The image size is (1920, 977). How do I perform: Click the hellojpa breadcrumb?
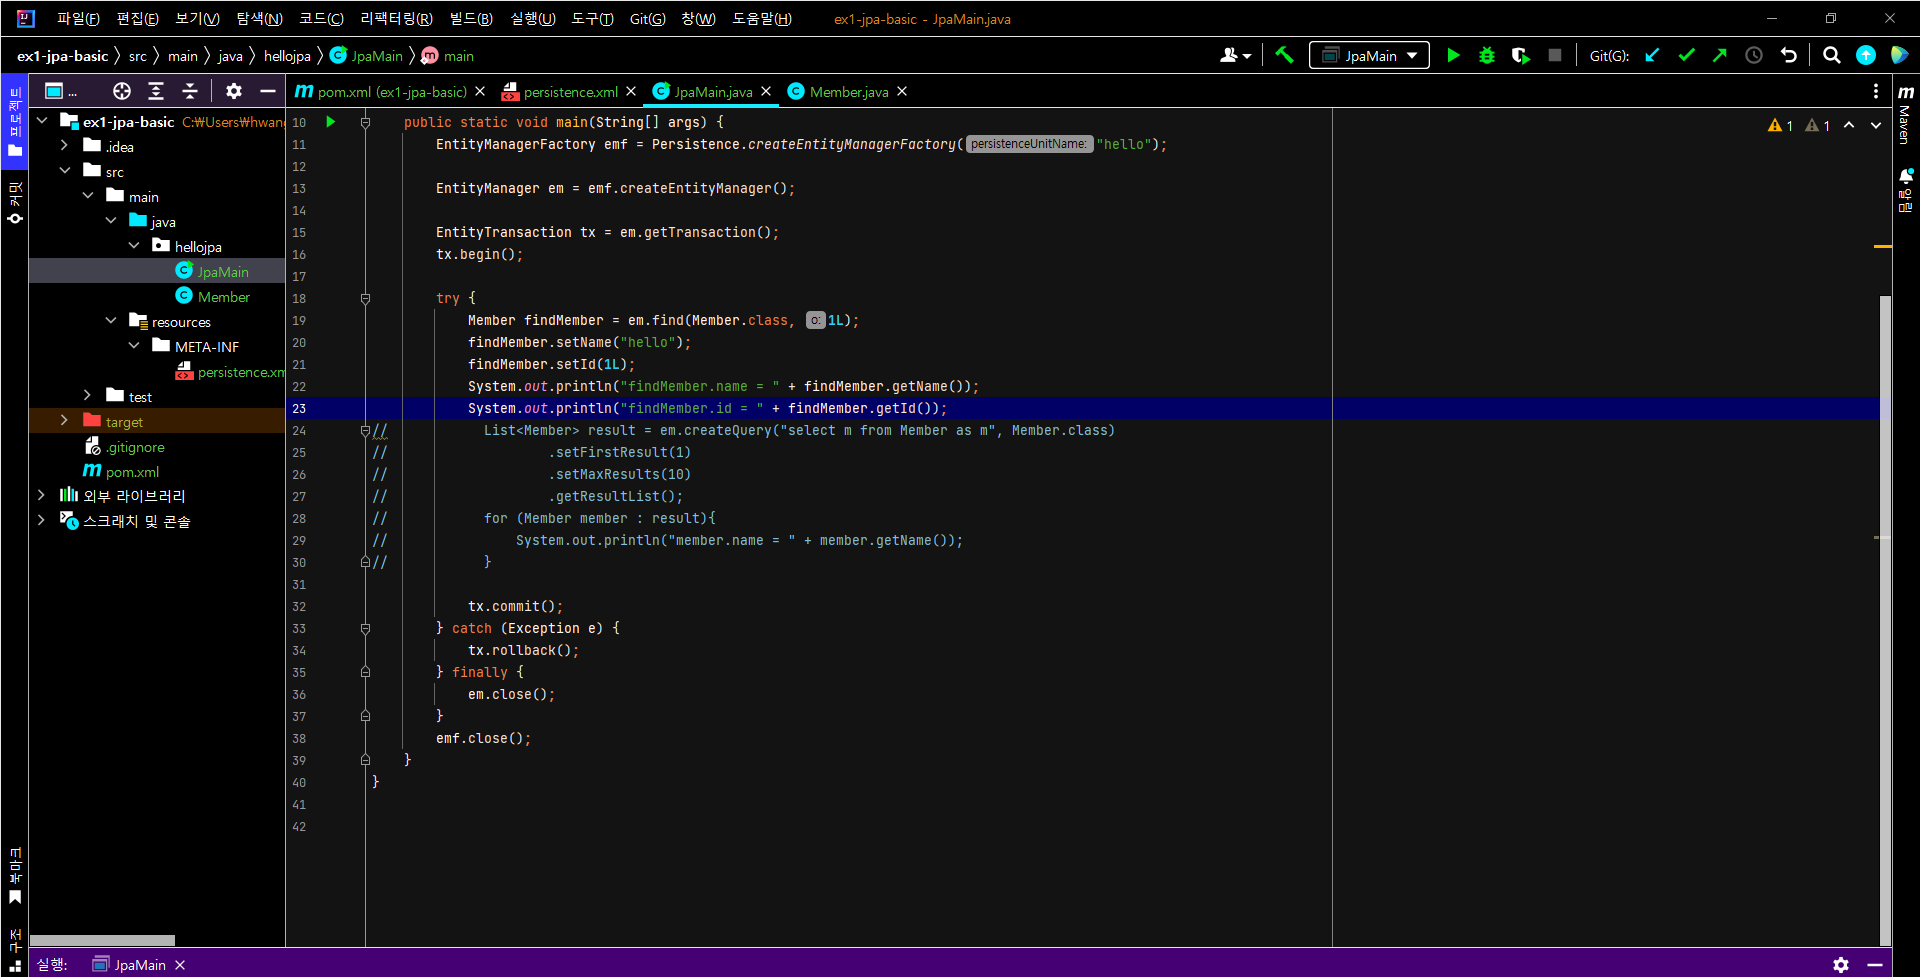(287, 56)
